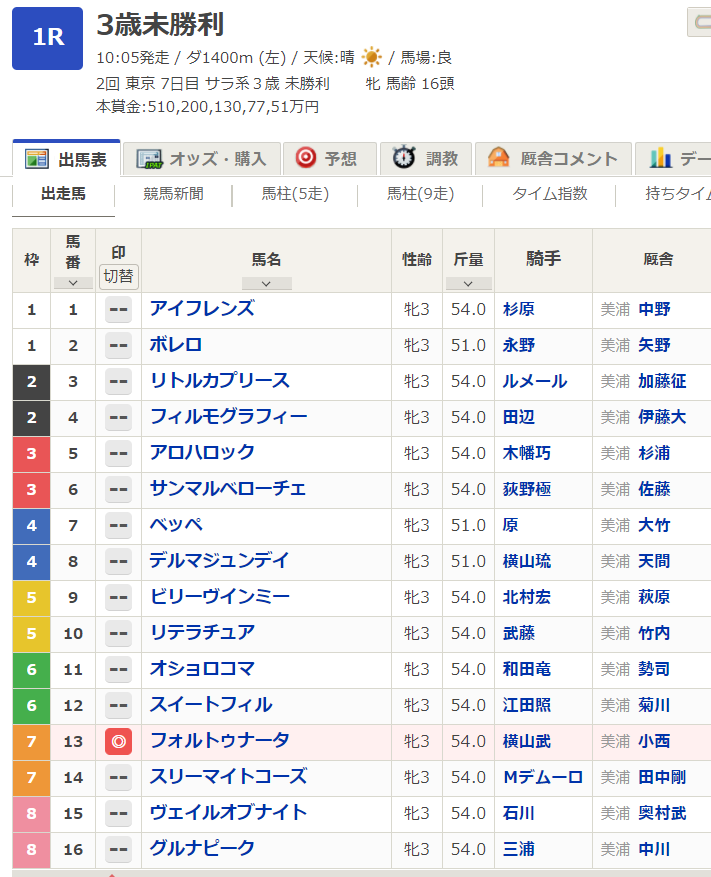Open horse page for ボレロ
This screenshot has width=711, height=877.
[176, 345]
